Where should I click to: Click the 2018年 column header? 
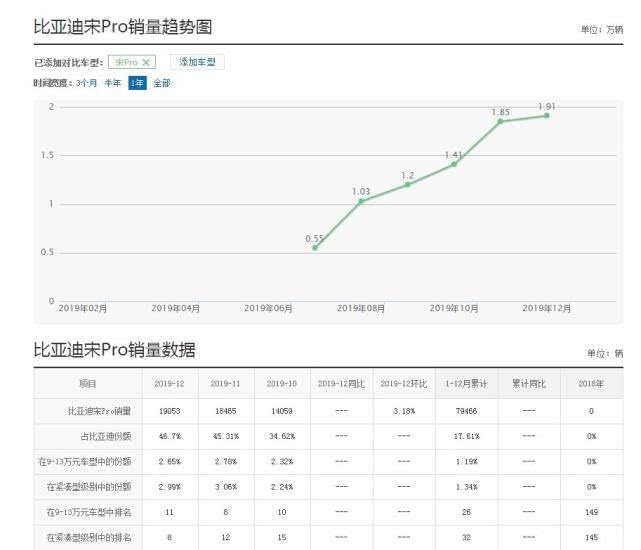click(x=591, y=384)
